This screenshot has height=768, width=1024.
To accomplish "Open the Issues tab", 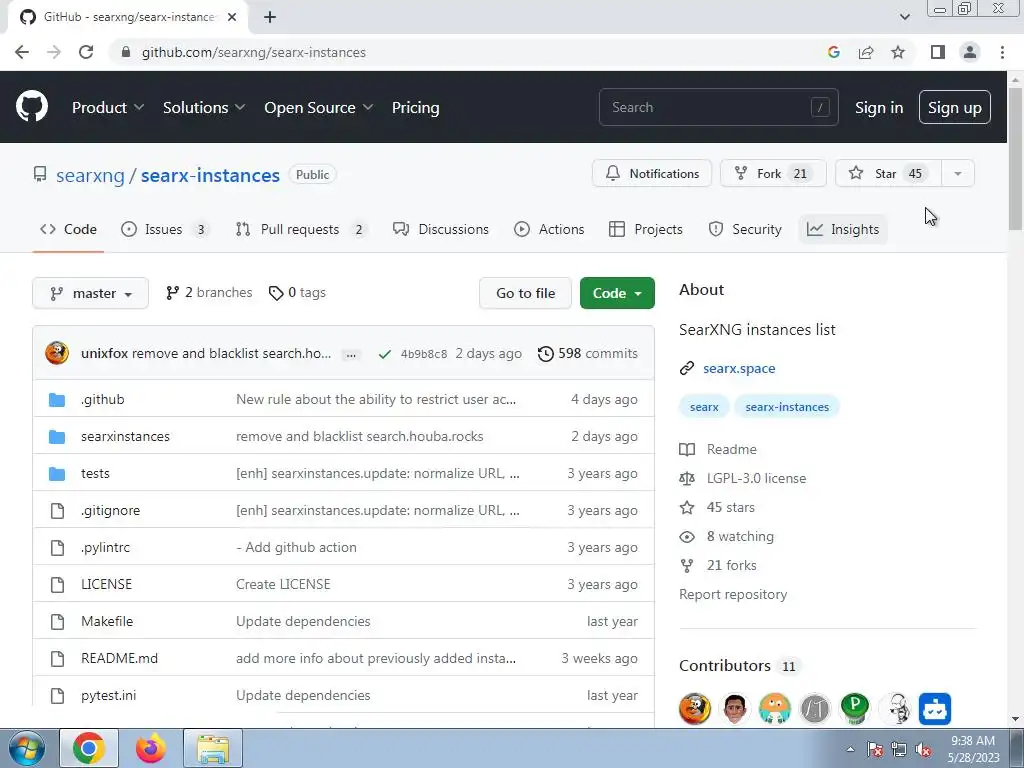I will tap(164, 229).
